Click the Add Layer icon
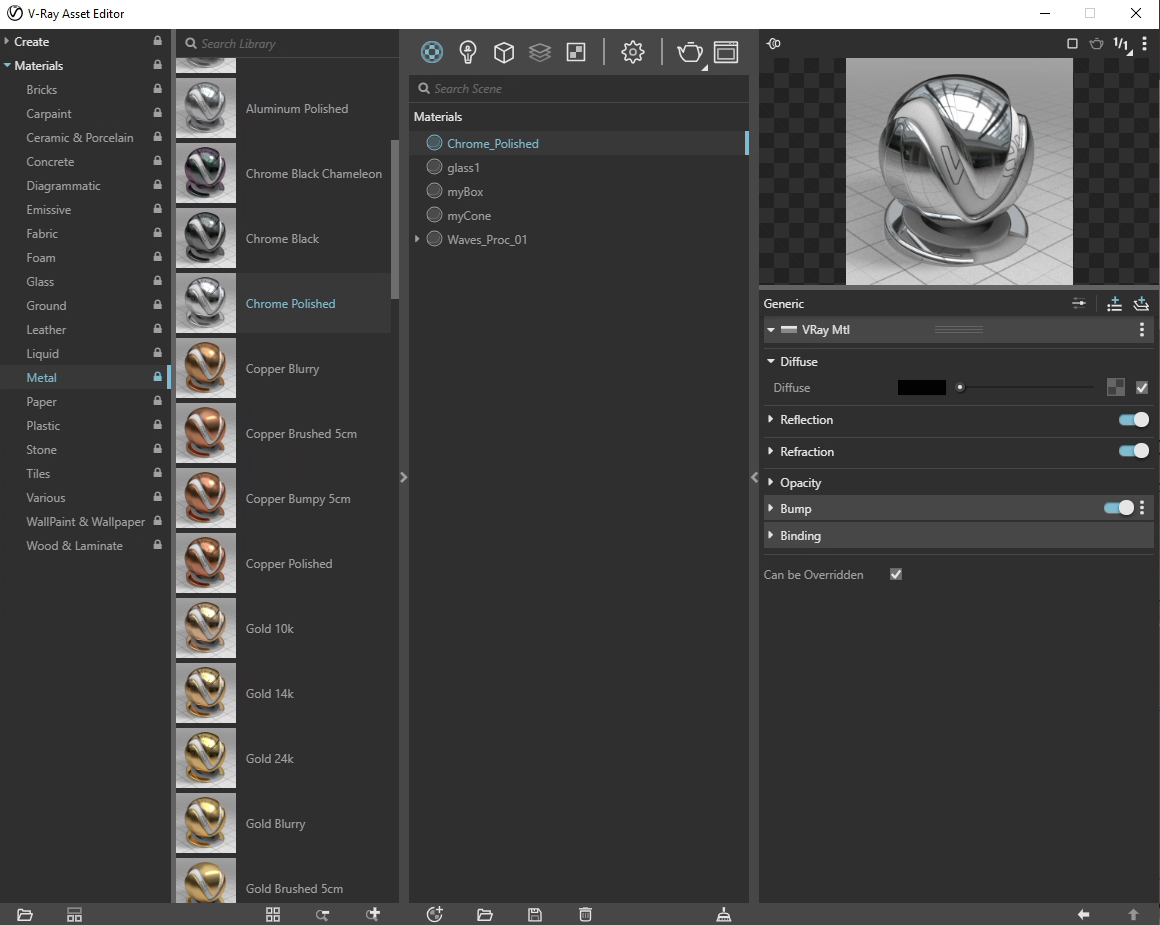1160x925 pixels. click(1141, 303)
